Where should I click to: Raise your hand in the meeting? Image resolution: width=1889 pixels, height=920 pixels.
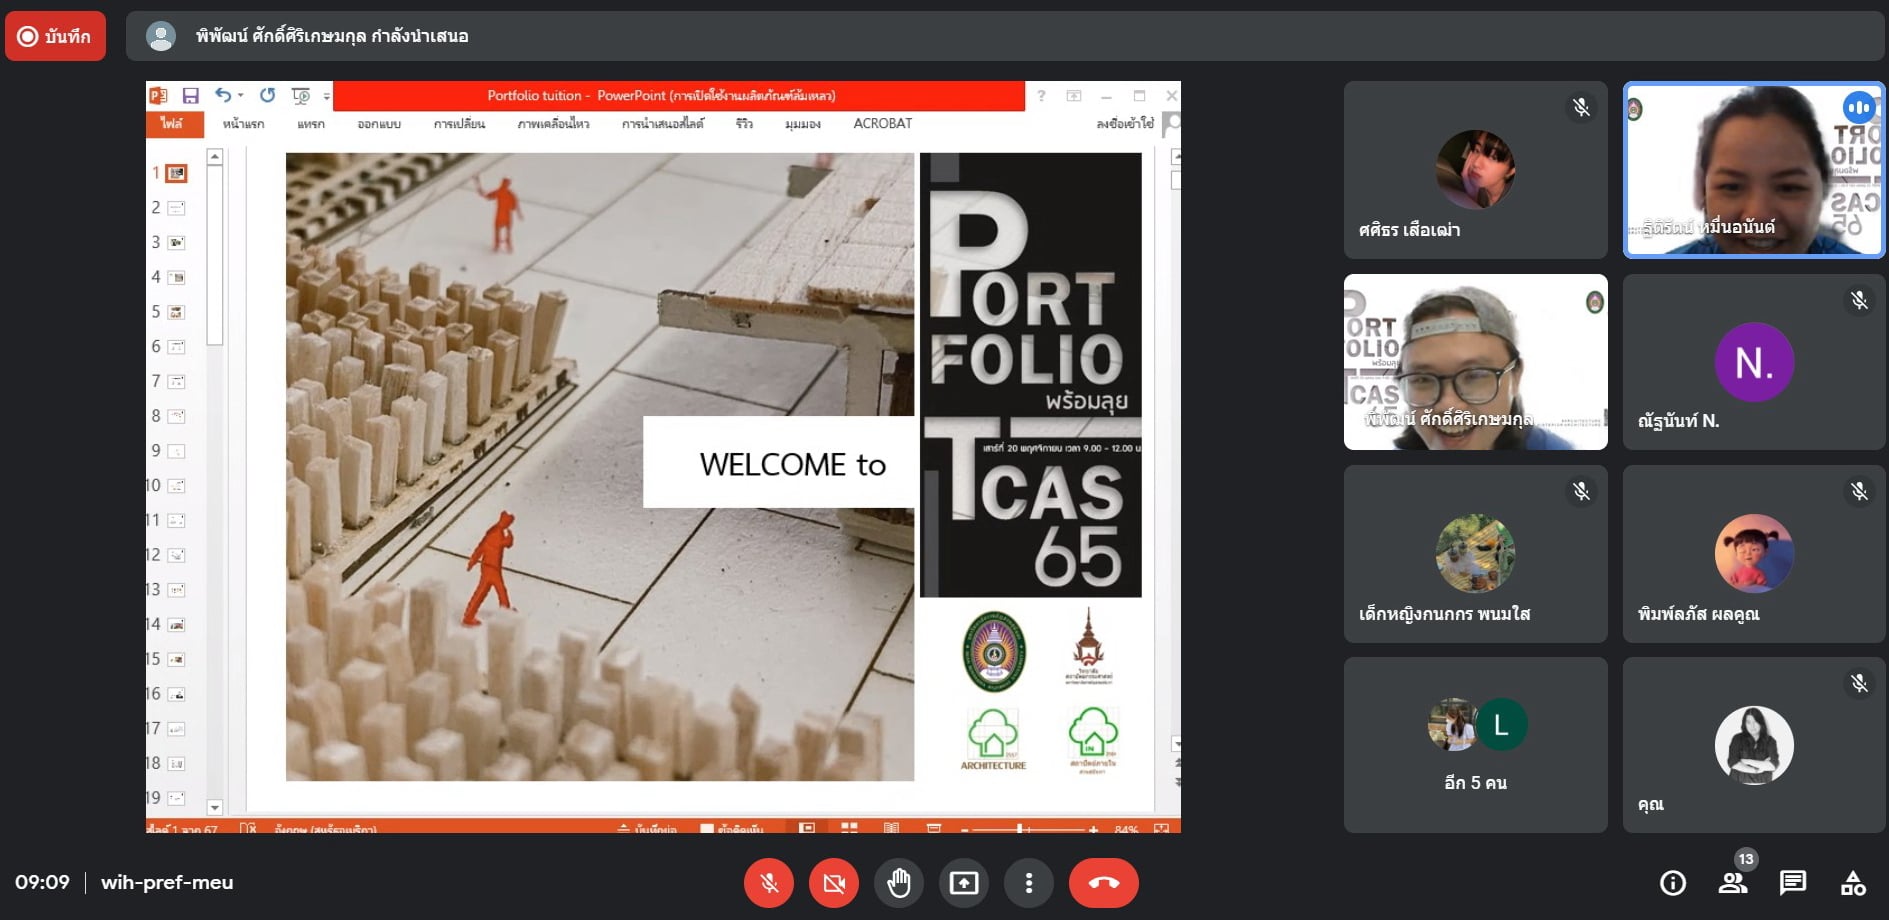coord(898,883)
